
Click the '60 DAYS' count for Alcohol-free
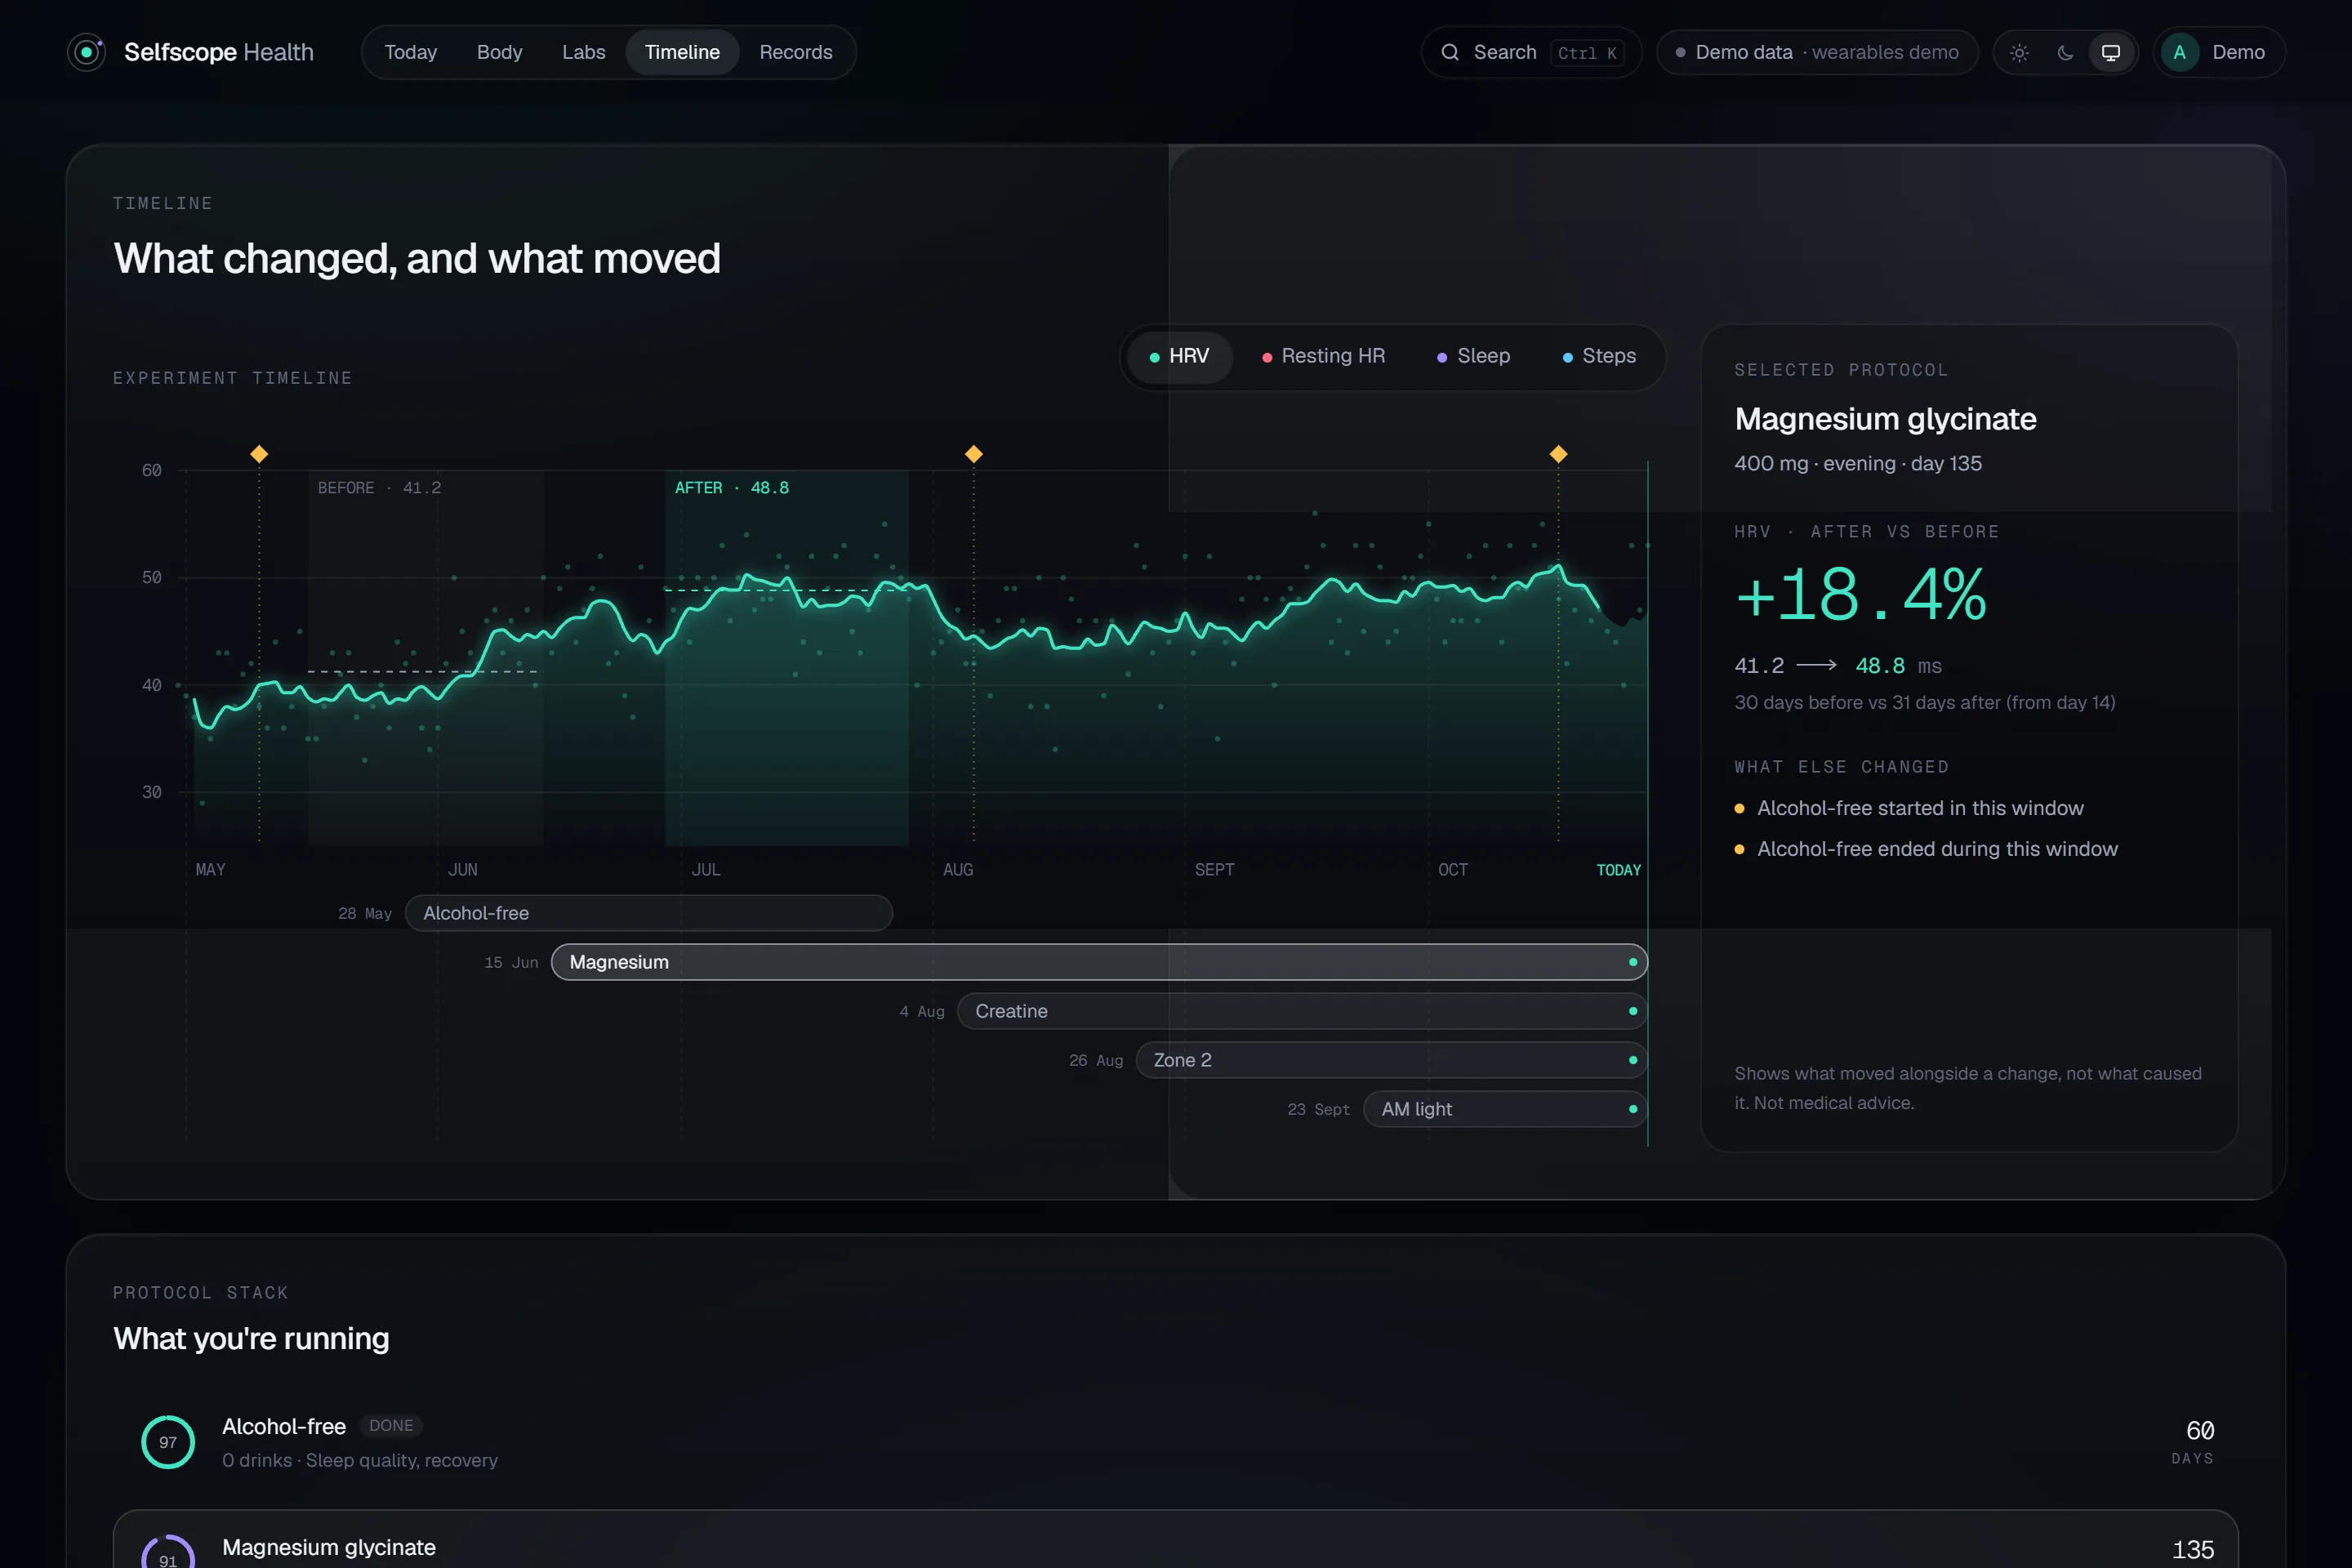[2192, 1442]
